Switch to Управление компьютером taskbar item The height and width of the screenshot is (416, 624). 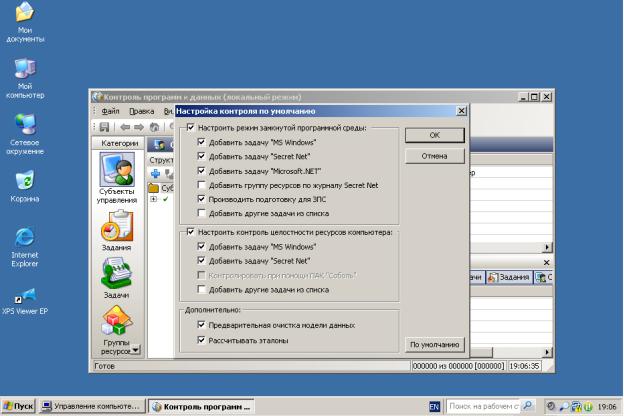click(92, 406)
